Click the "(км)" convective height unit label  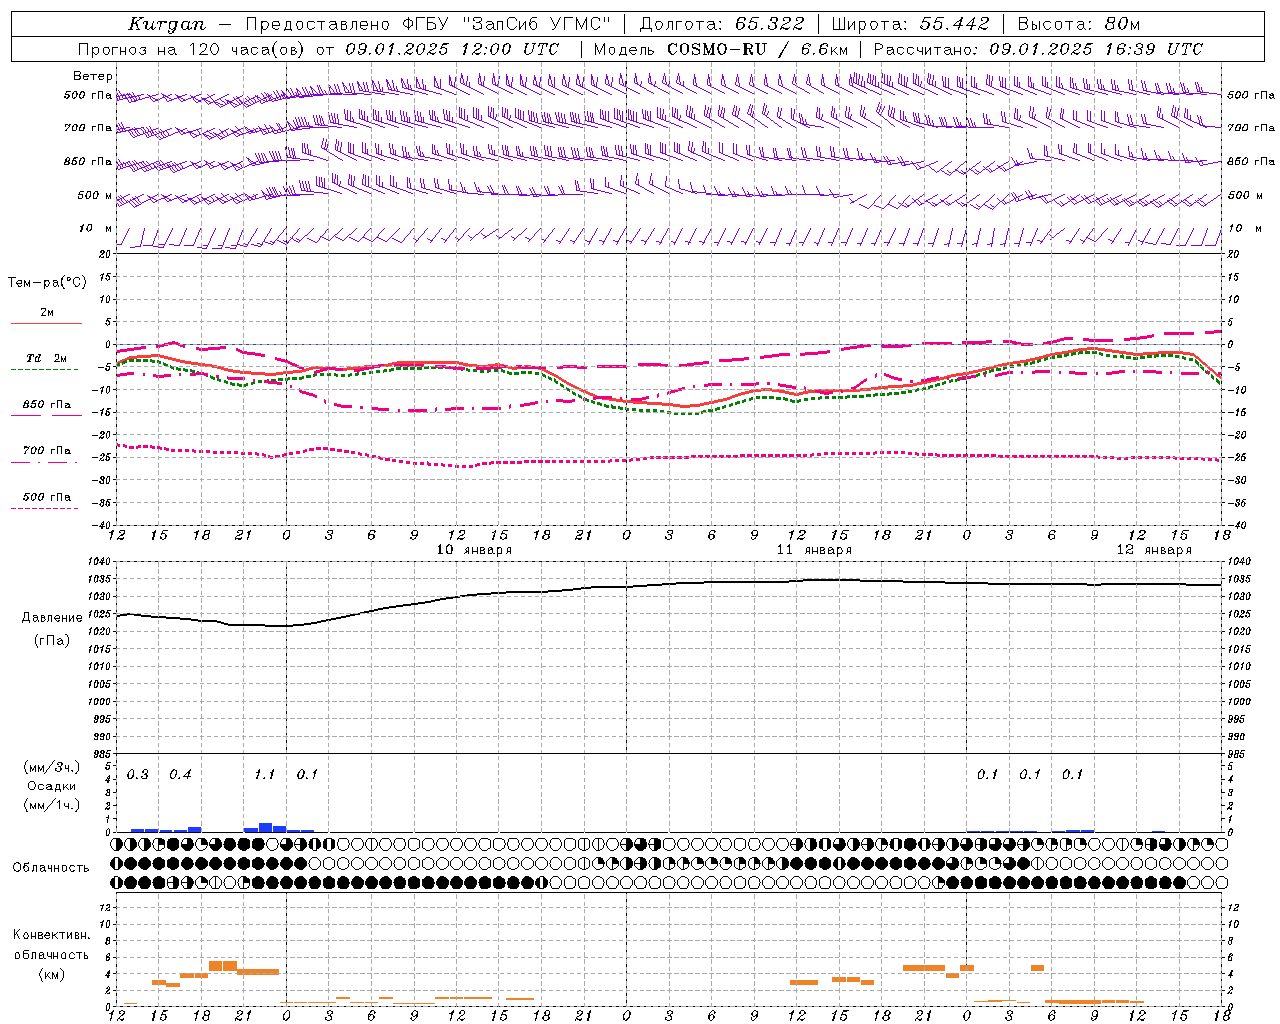pos(51,974)
